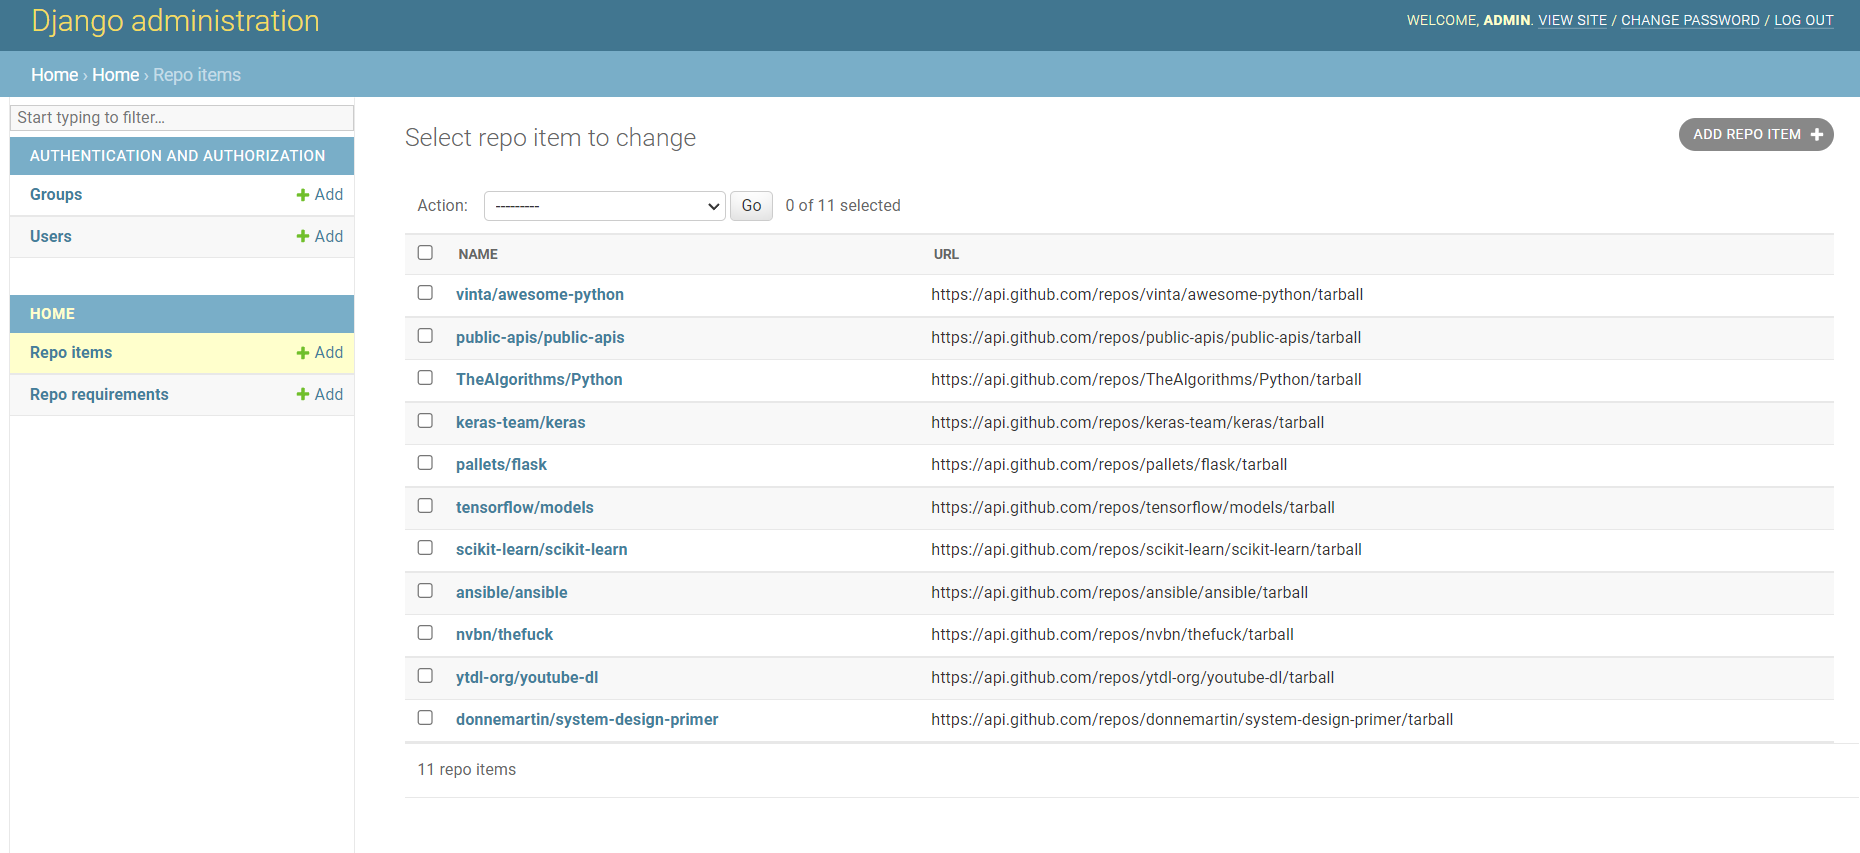The image size is (1860, 853).
Task: Click the Add Repo Item button
Action: (x=1756, y=135)
